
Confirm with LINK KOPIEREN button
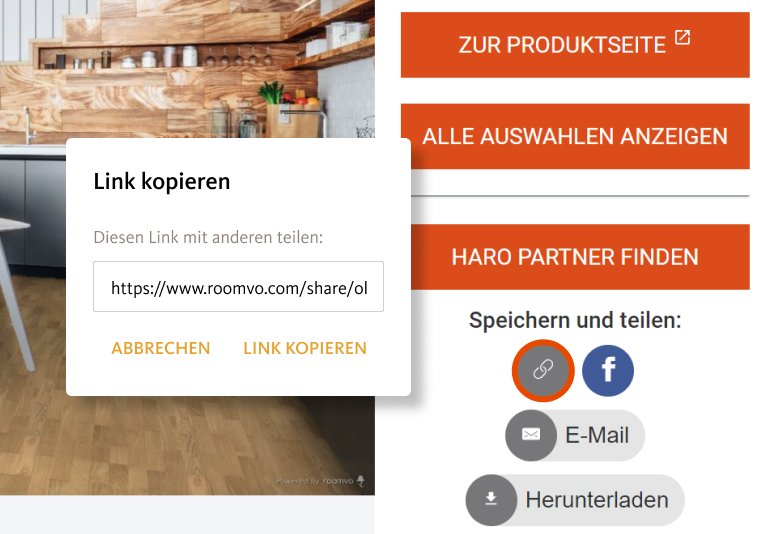305,348
